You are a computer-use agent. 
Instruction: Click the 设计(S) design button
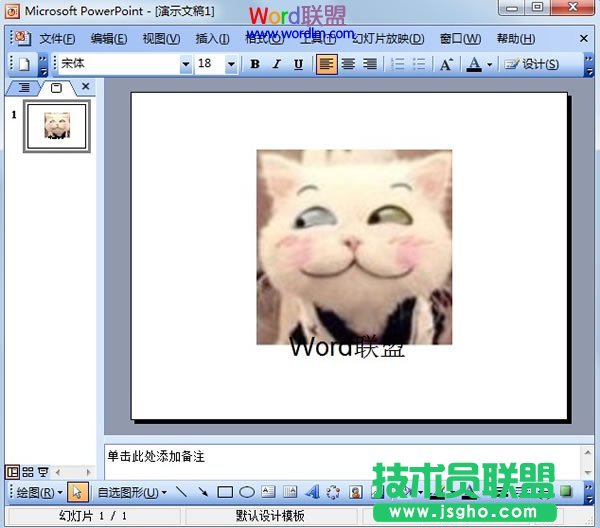pyautogui.click(x=532, y=64)
